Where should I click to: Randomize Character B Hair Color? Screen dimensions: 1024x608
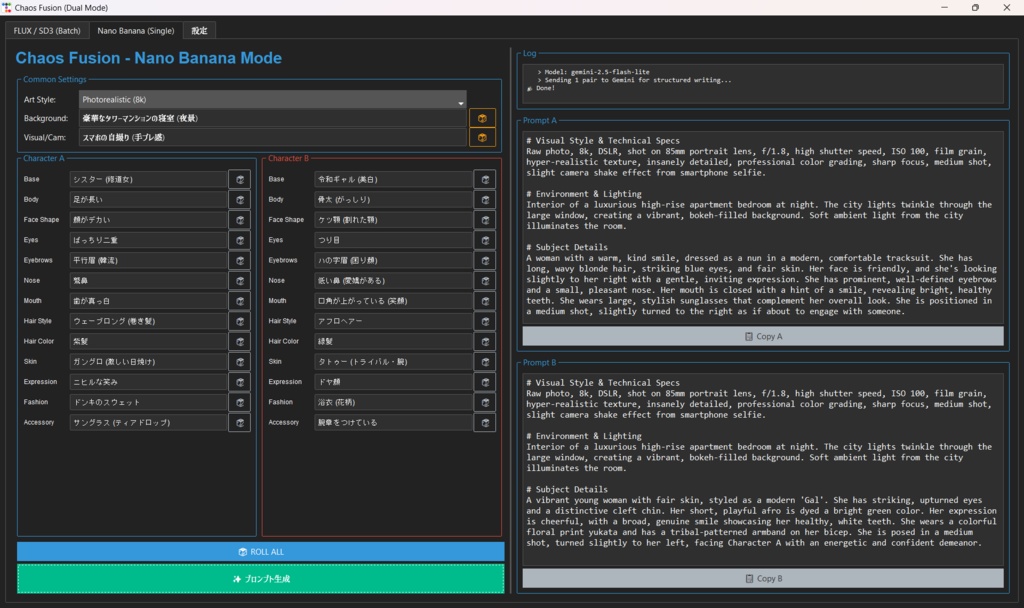[x=485, y=342]
